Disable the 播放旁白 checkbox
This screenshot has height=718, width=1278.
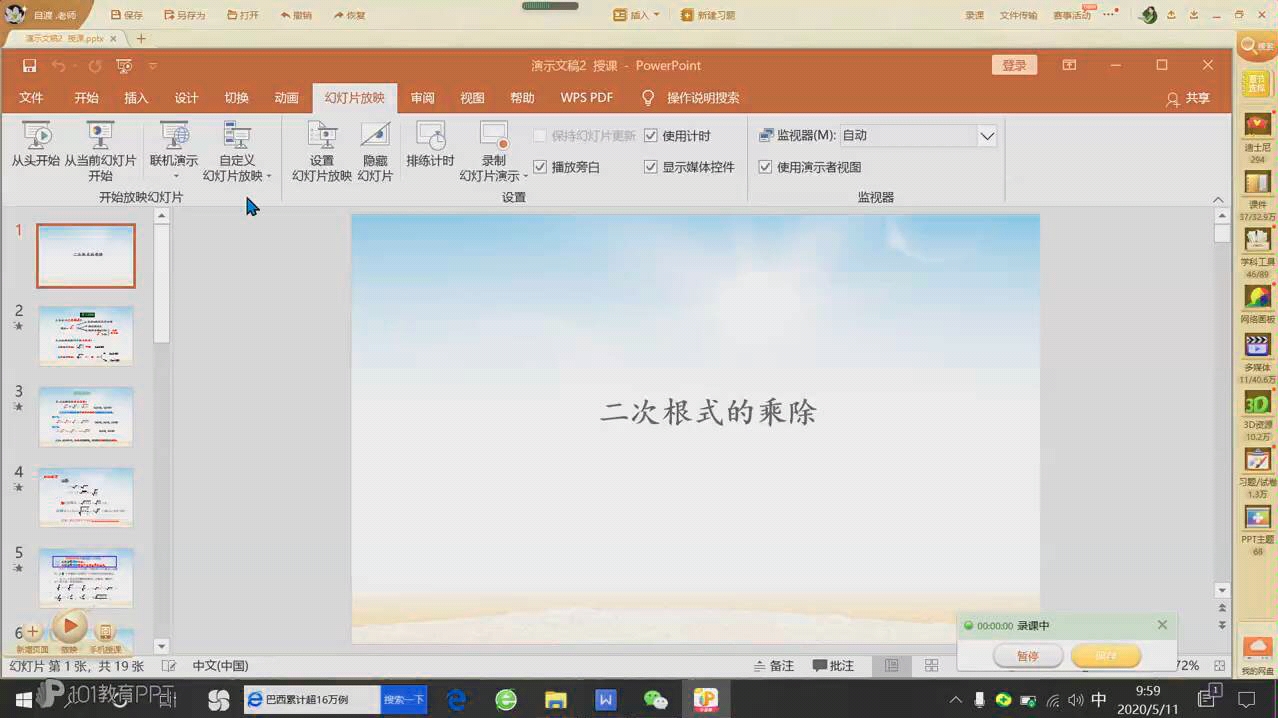click(x=540, y=166)
